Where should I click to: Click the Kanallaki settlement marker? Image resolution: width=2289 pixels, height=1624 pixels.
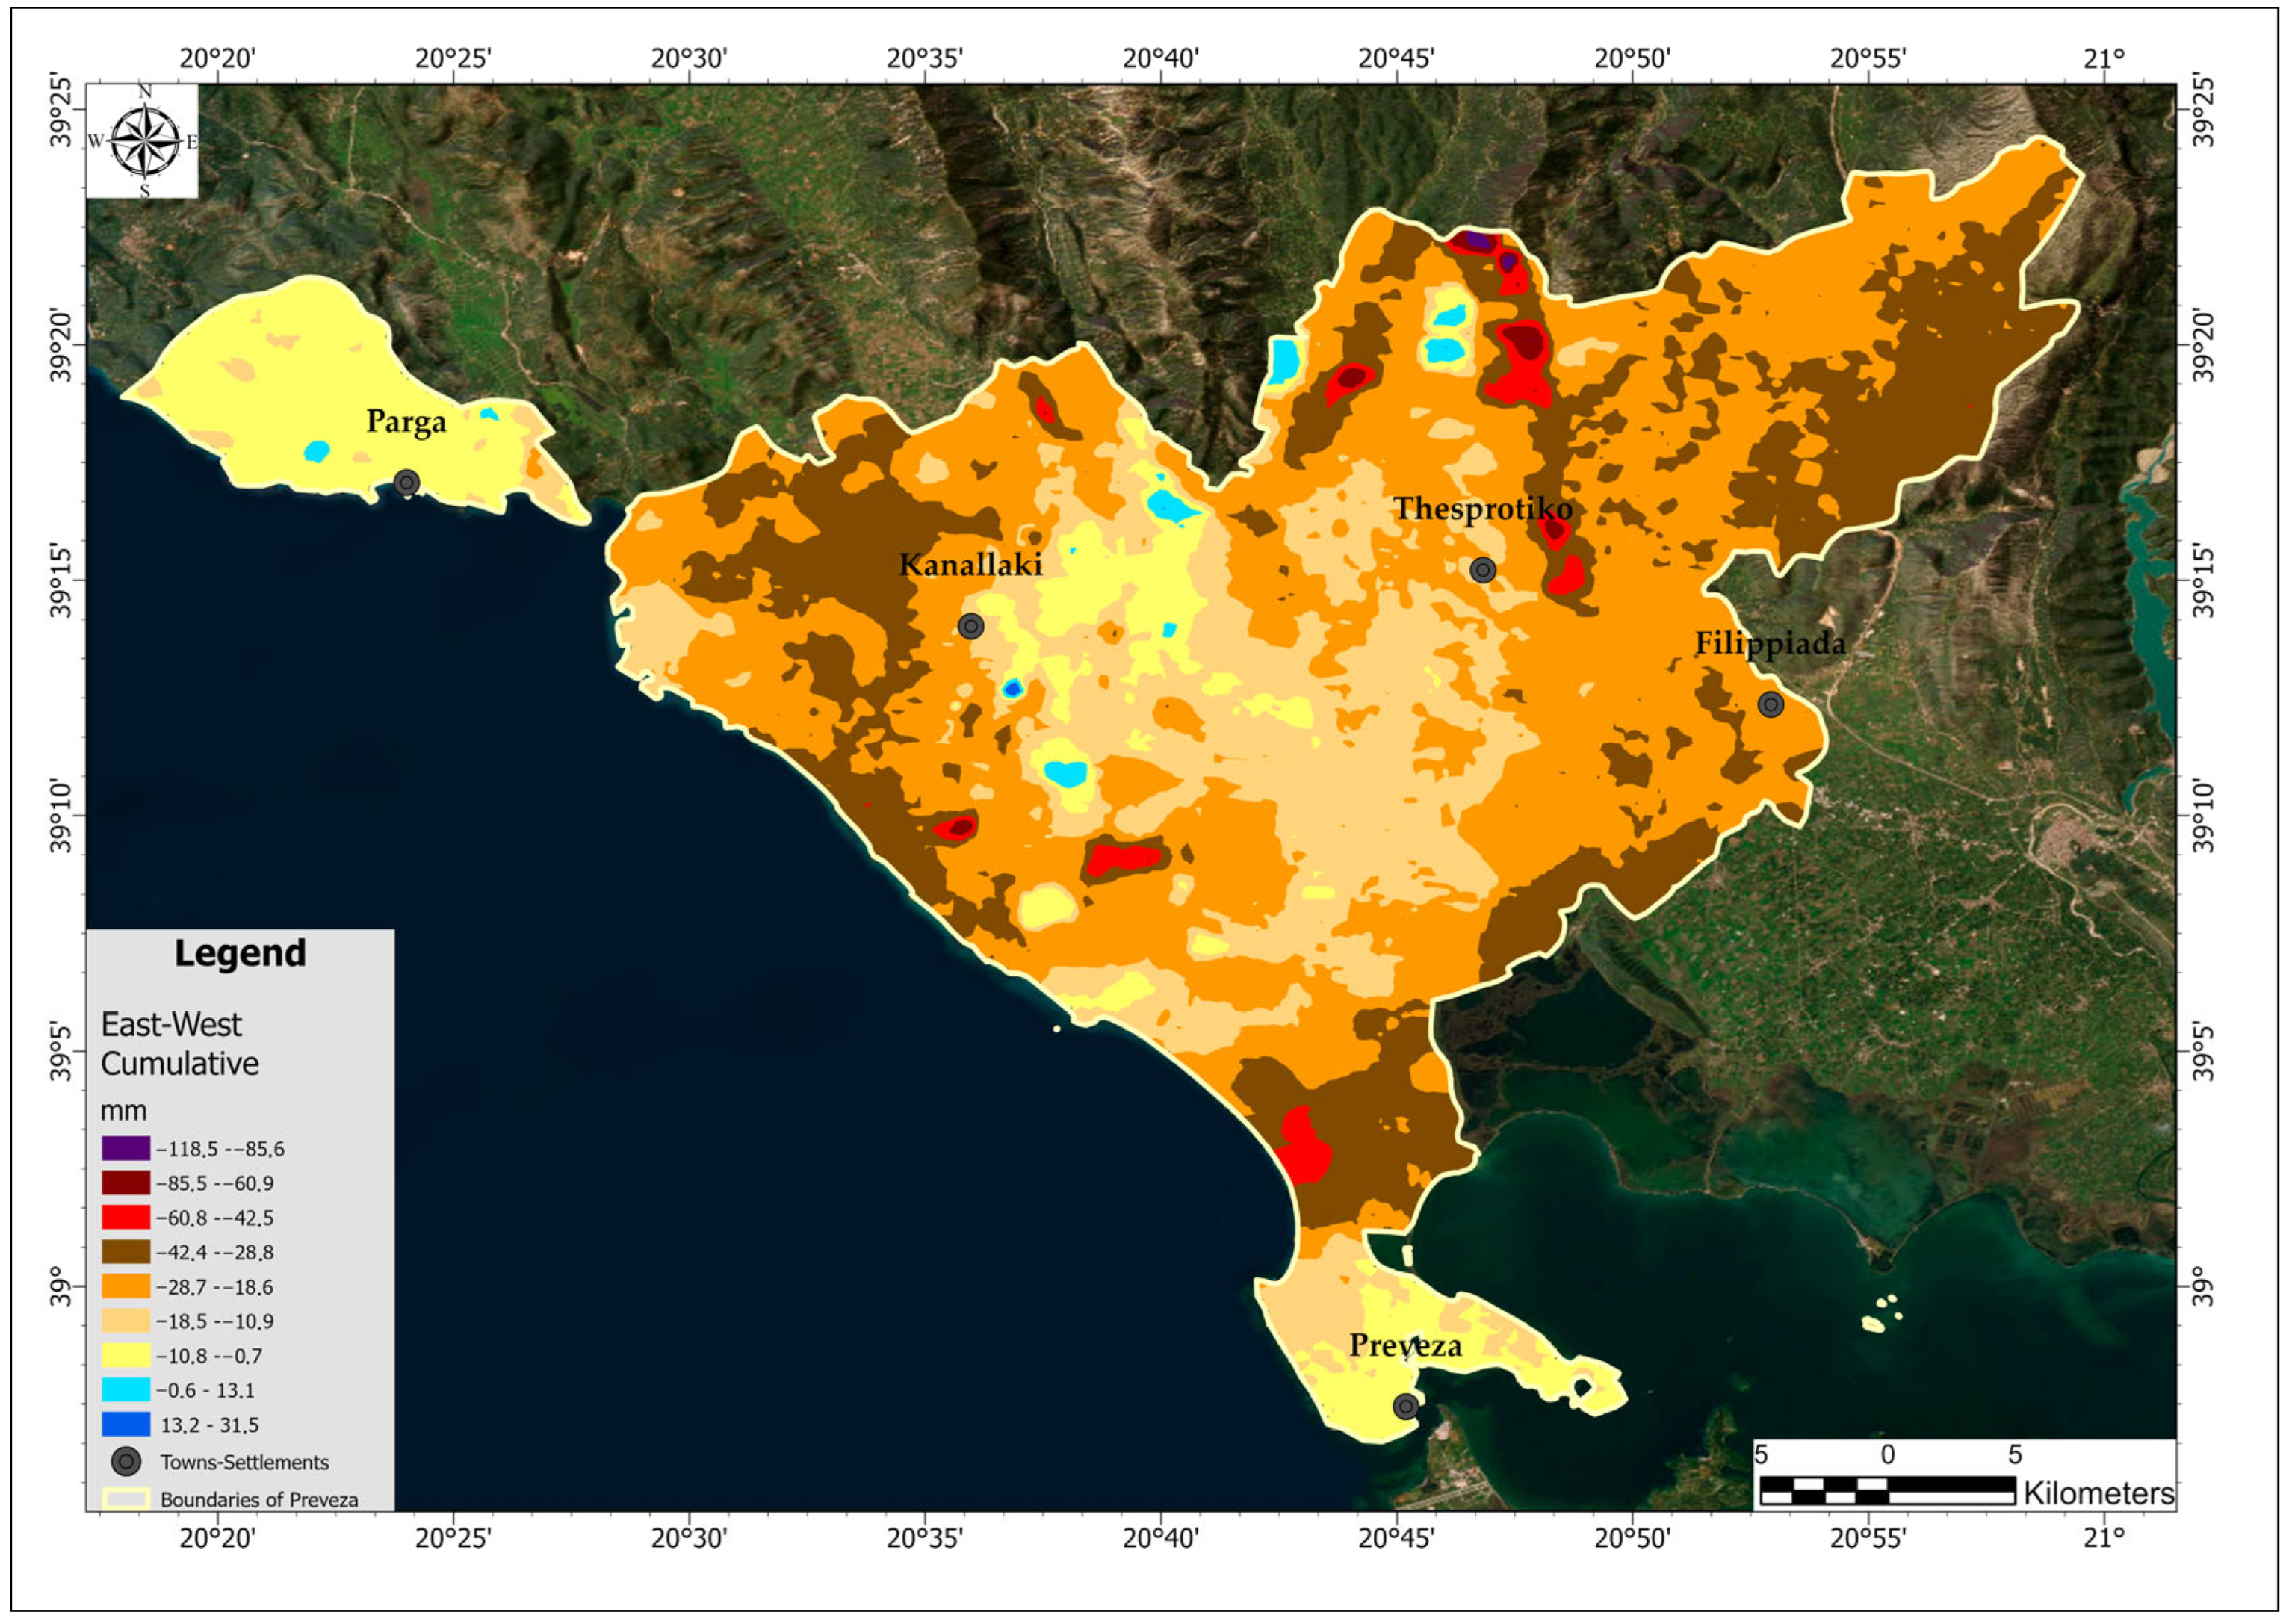click(x=971, y=627)
